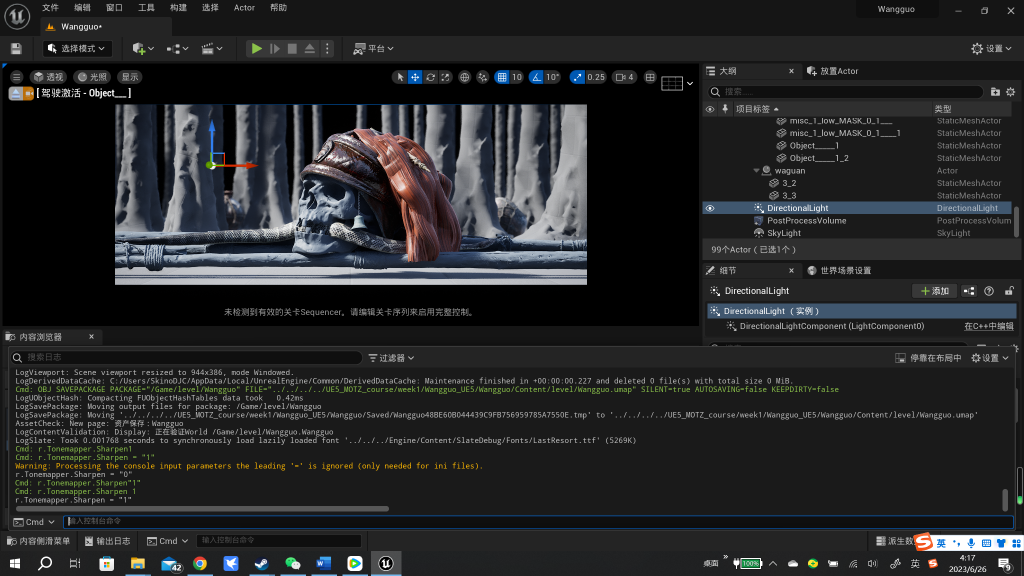1024x576 pixels.
Task: Open the cinematics clapperboard menu
Action: [x=212, y=48]
